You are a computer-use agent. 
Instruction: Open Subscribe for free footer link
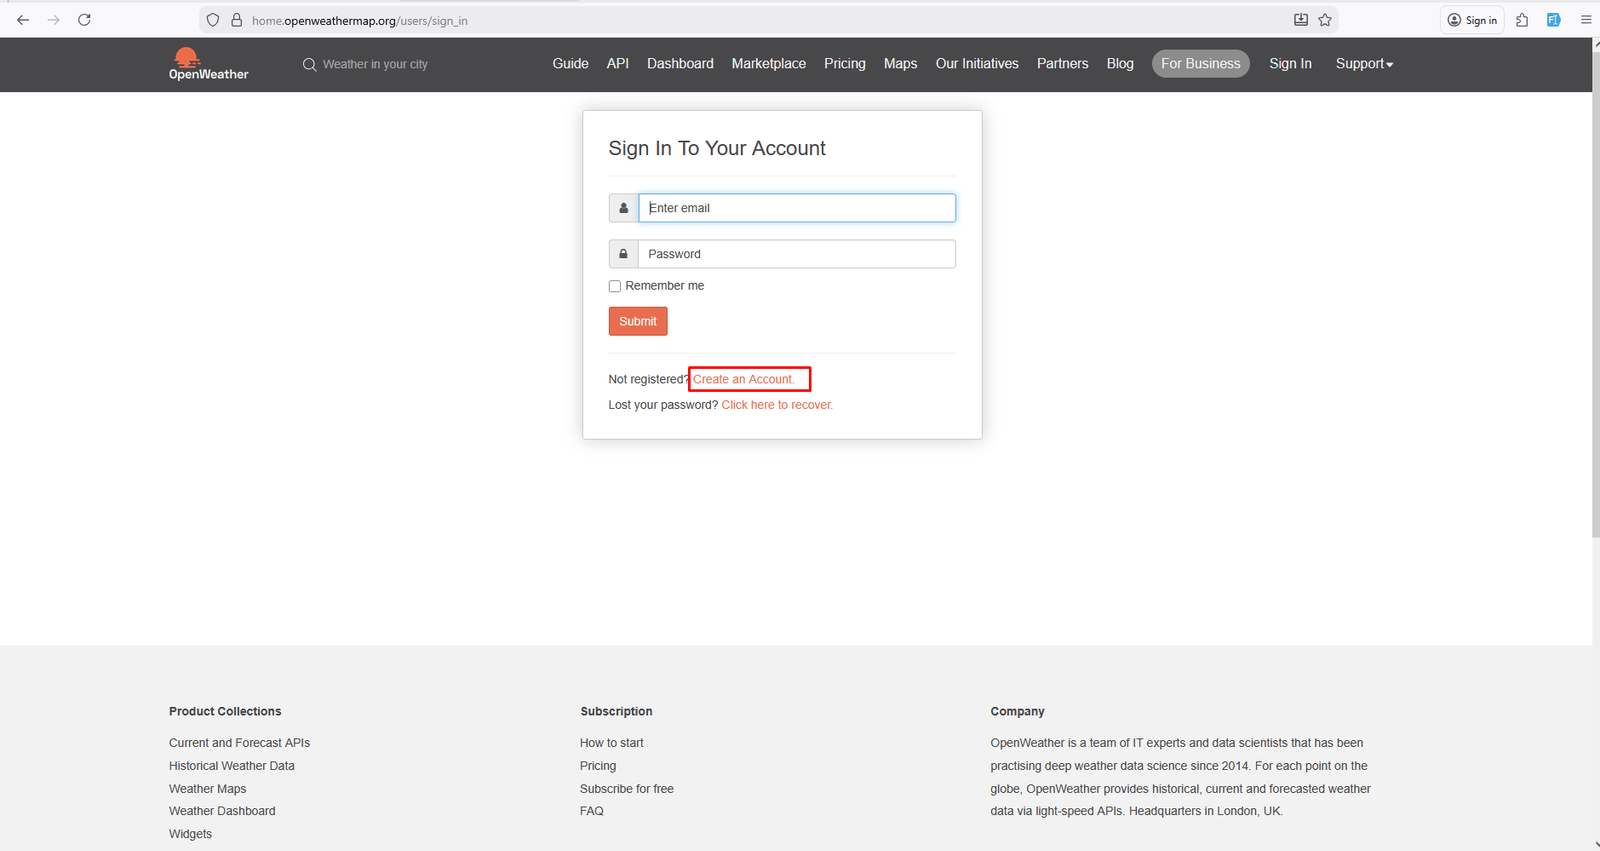pos(627,789)
